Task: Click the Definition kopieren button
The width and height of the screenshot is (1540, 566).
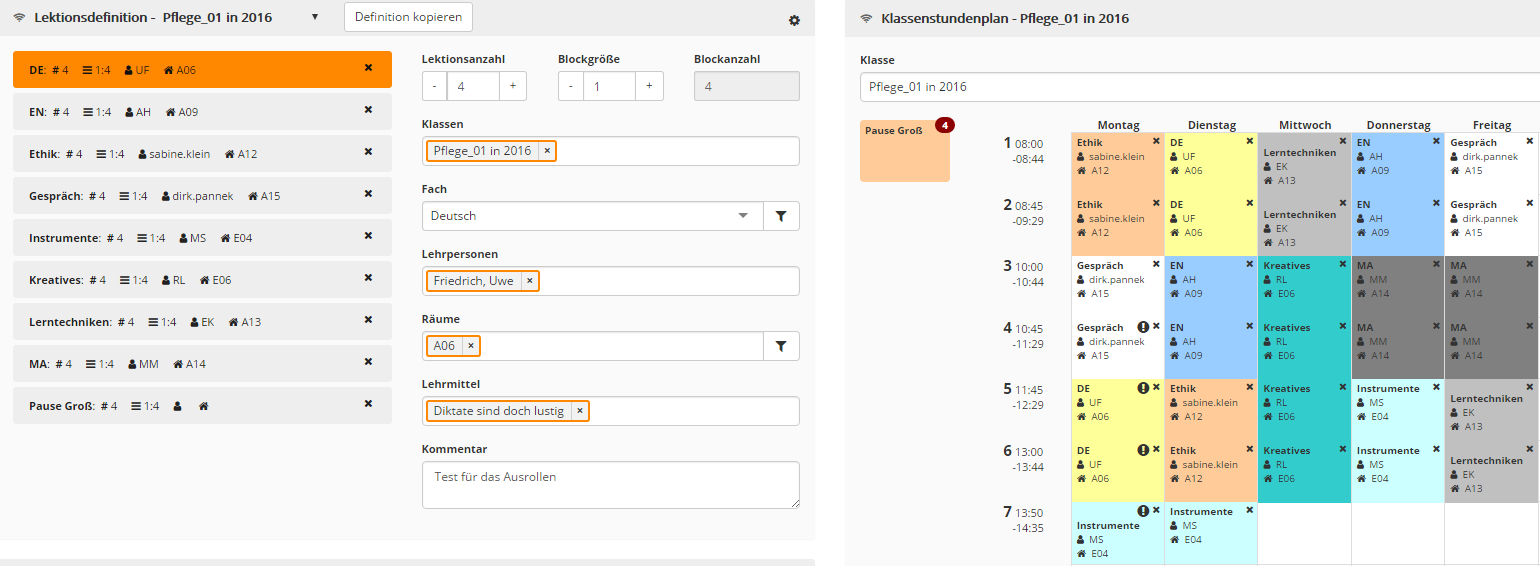Action: coord(408,17)
